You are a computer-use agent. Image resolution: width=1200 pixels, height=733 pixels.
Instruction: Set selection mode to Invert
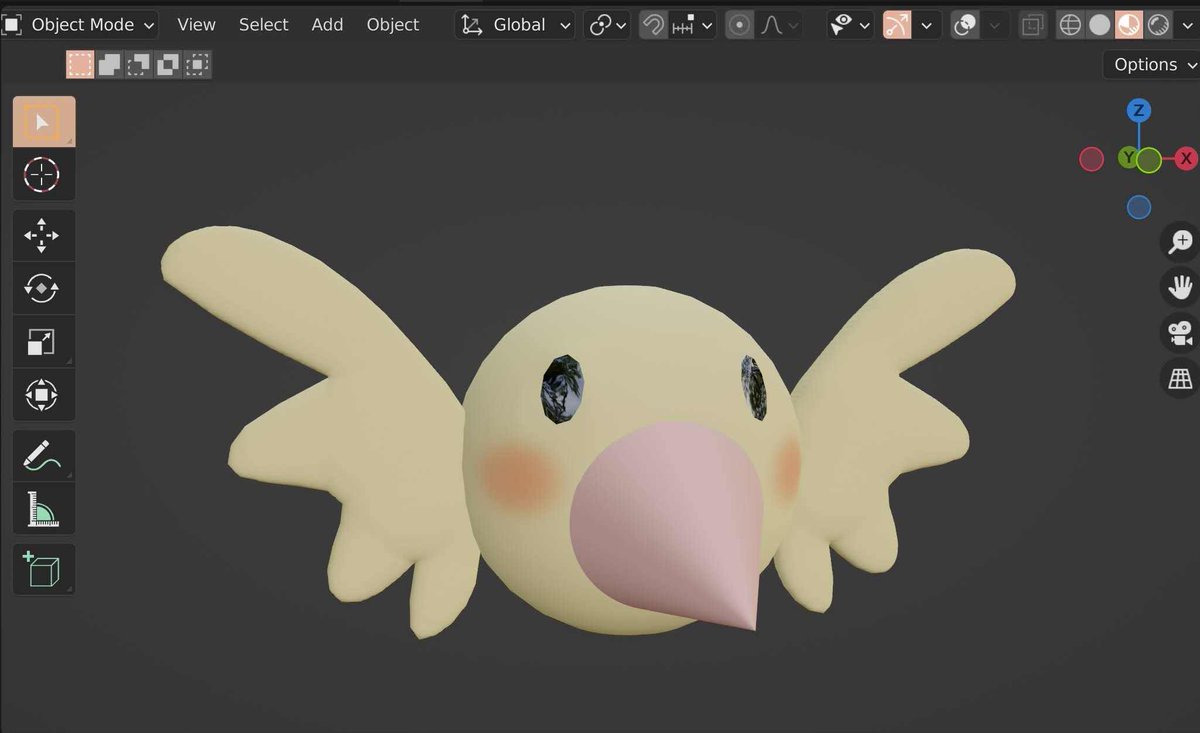pyautogui.click(x=167, y=65)
